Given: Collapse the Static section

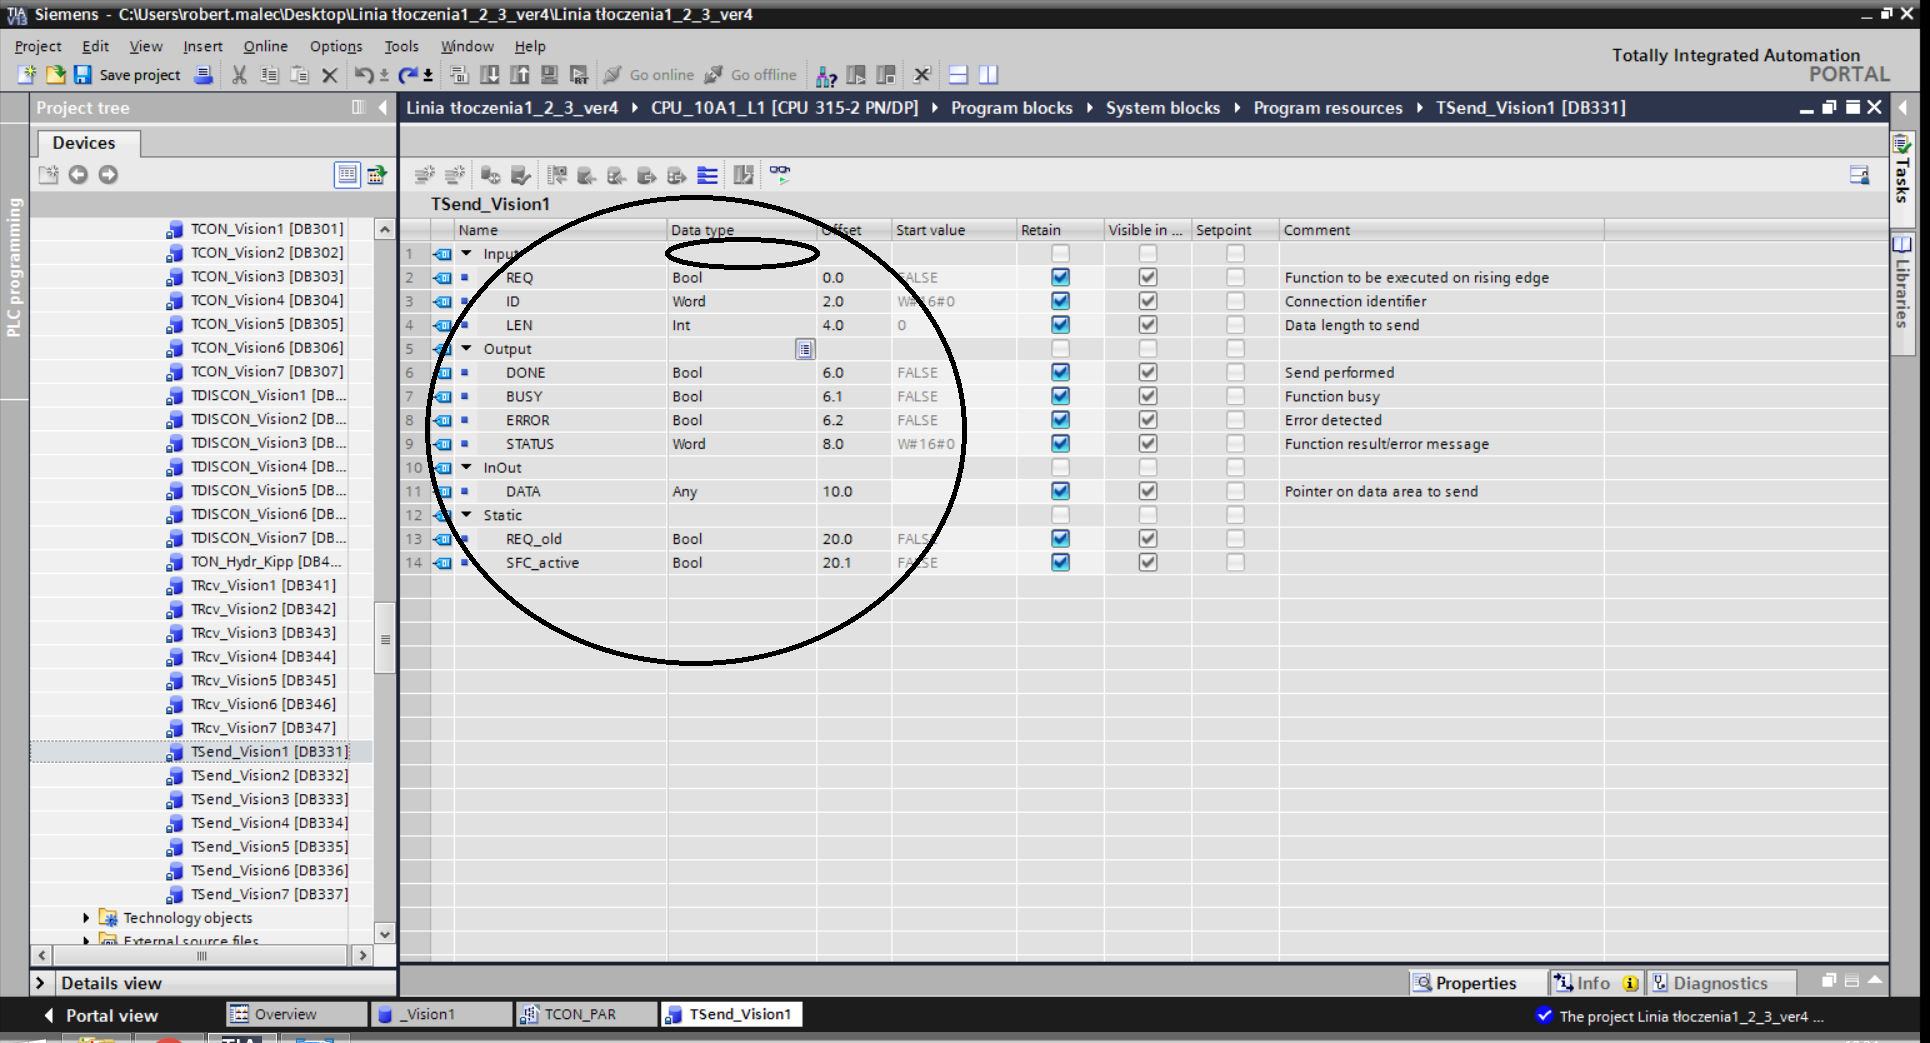Looking at the screenshot, I should [466, 515].
